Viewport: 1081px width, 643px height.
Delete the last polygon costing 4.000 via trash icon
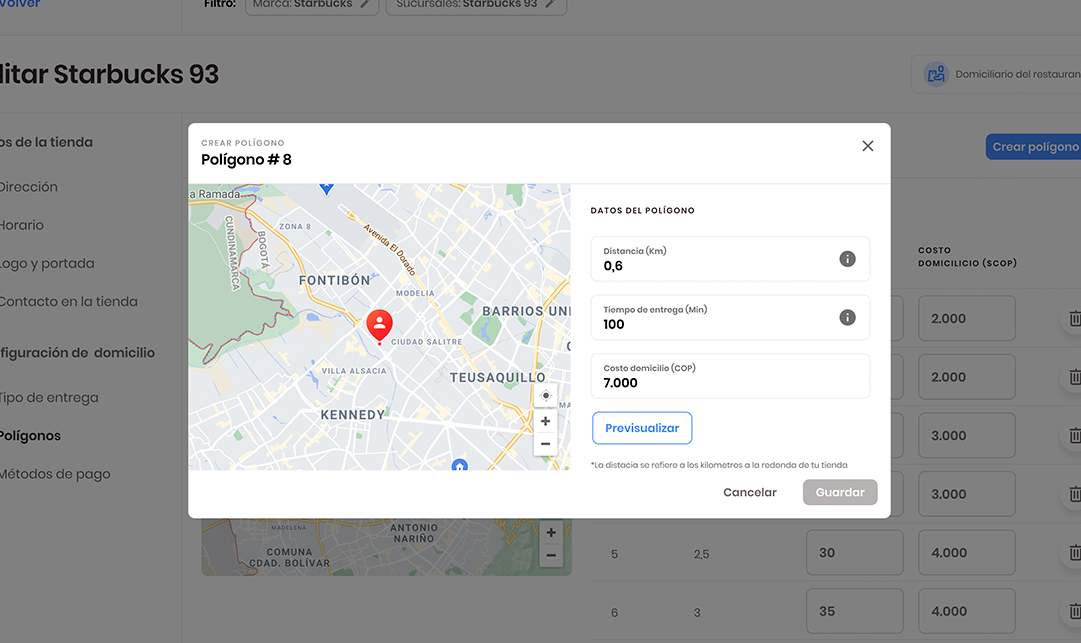click(1075, 611)
